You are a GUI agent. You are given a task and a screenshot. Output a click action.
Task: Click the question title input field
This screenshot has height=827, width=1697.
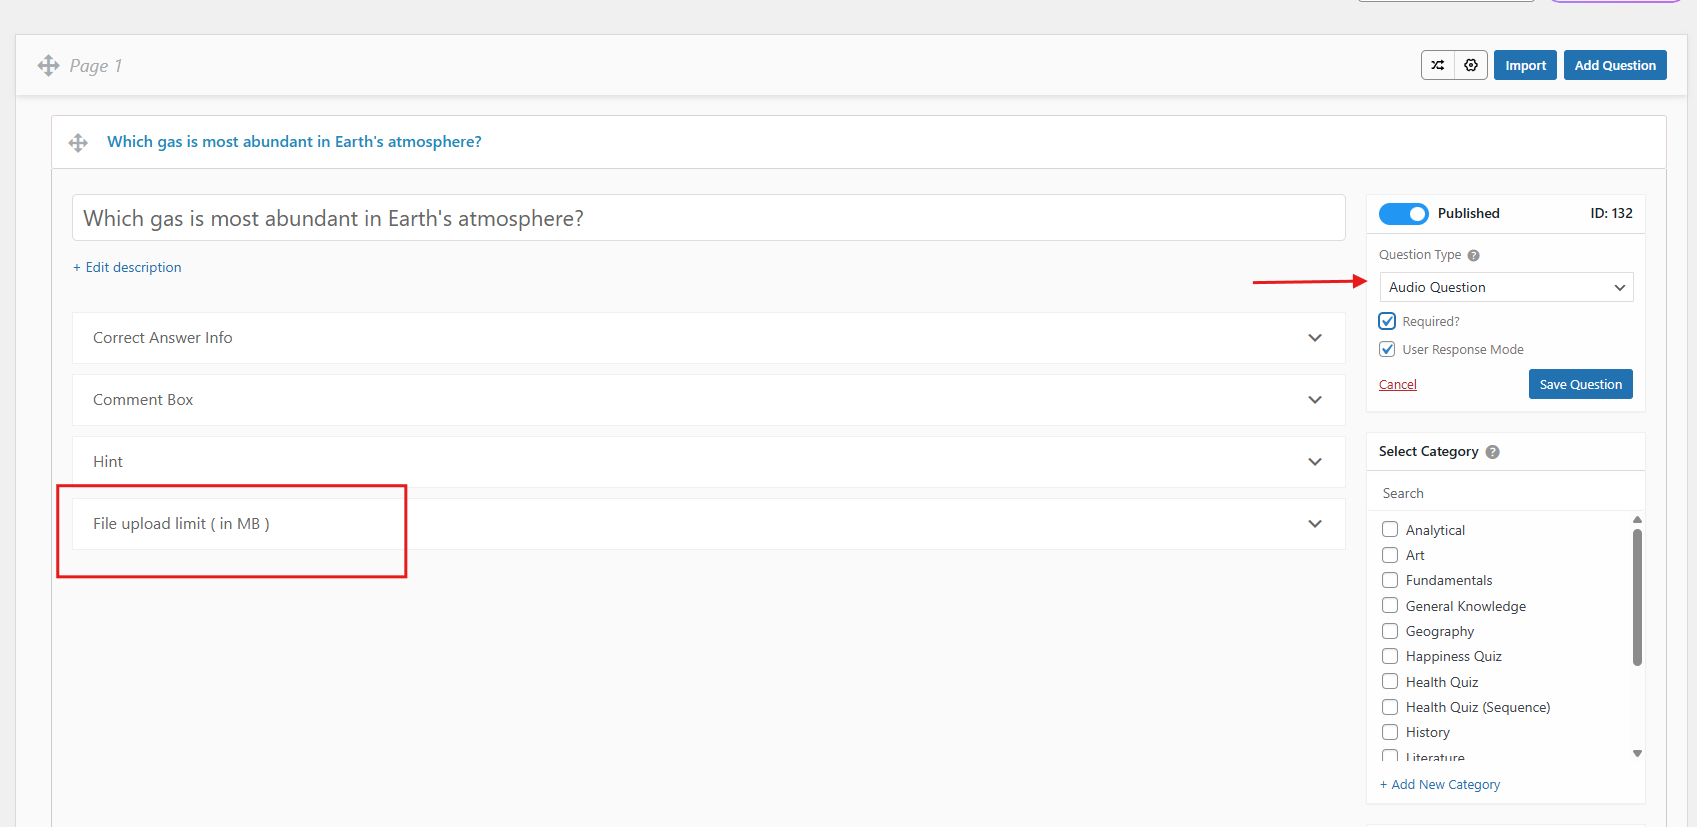(x=708, y=218)
